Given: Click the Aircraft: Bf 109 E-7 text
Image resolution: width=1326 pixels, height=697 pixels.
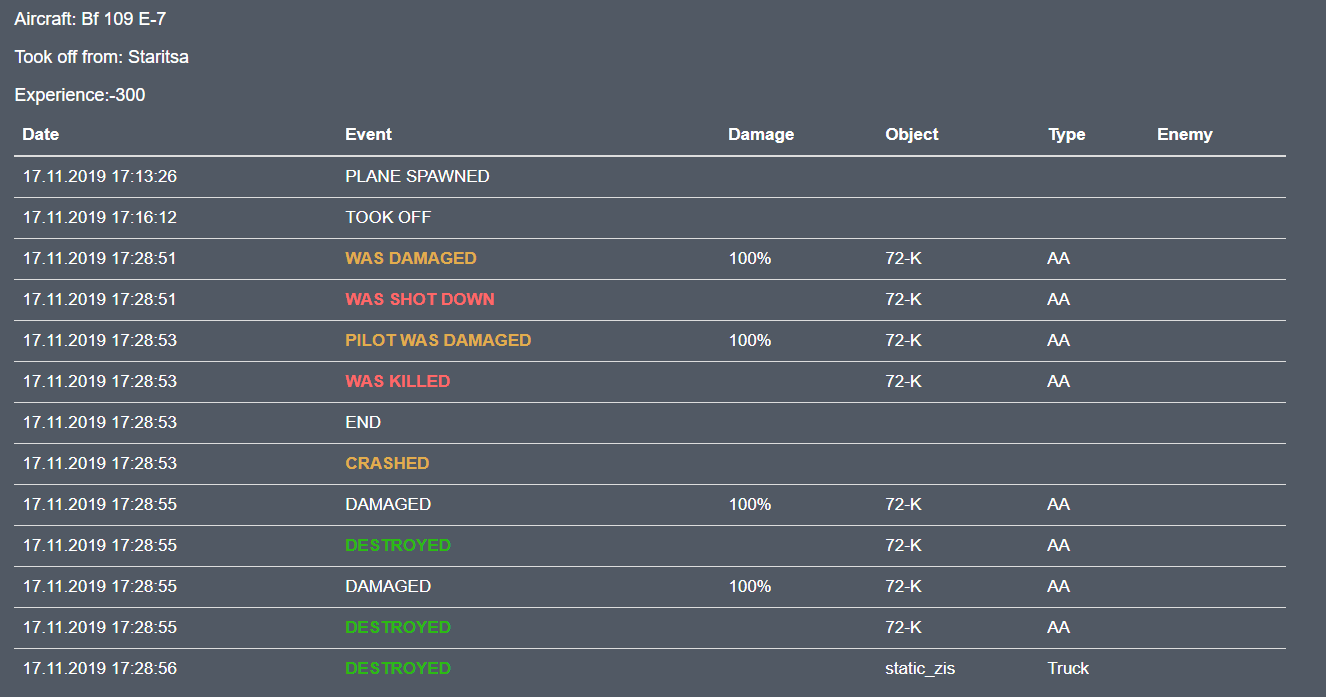Looking at the screenshot, I should [90, 19].
